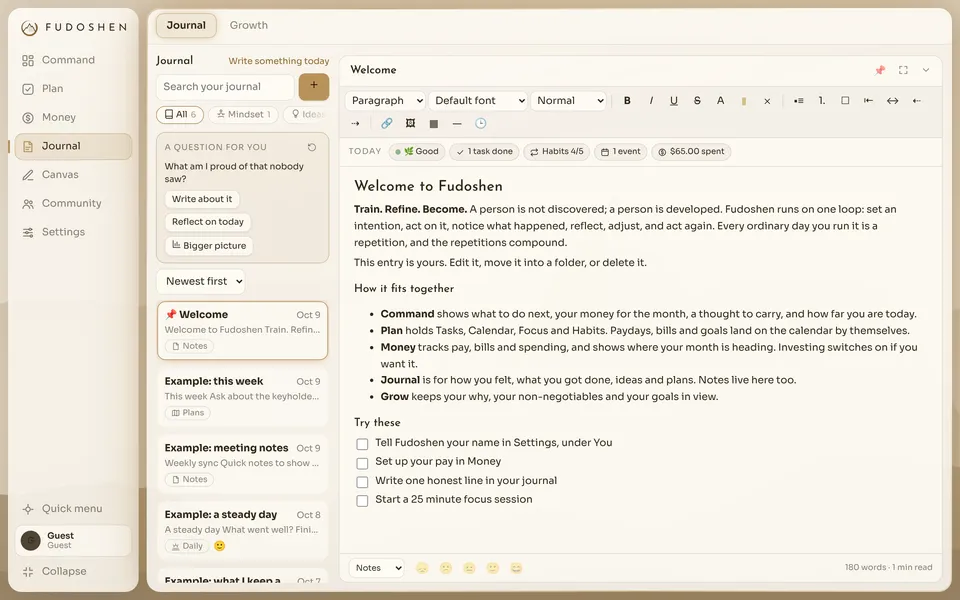Image resolution: width=960 pixels, height=600 pixels.
Task: Clear formatting with the X toolbar icon
Action: 767,101
